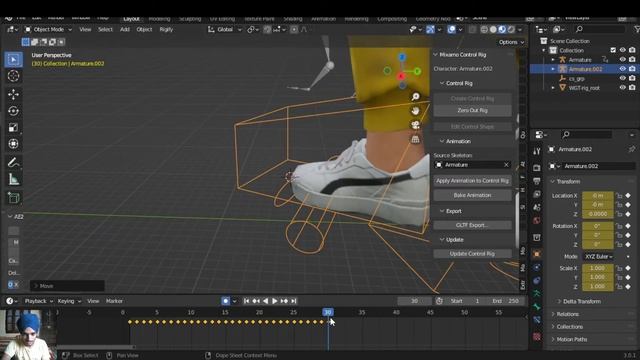Toggle auto keying record button
Image resolution: width=640 pixels, height=360 pixels.
pos(225,301)
